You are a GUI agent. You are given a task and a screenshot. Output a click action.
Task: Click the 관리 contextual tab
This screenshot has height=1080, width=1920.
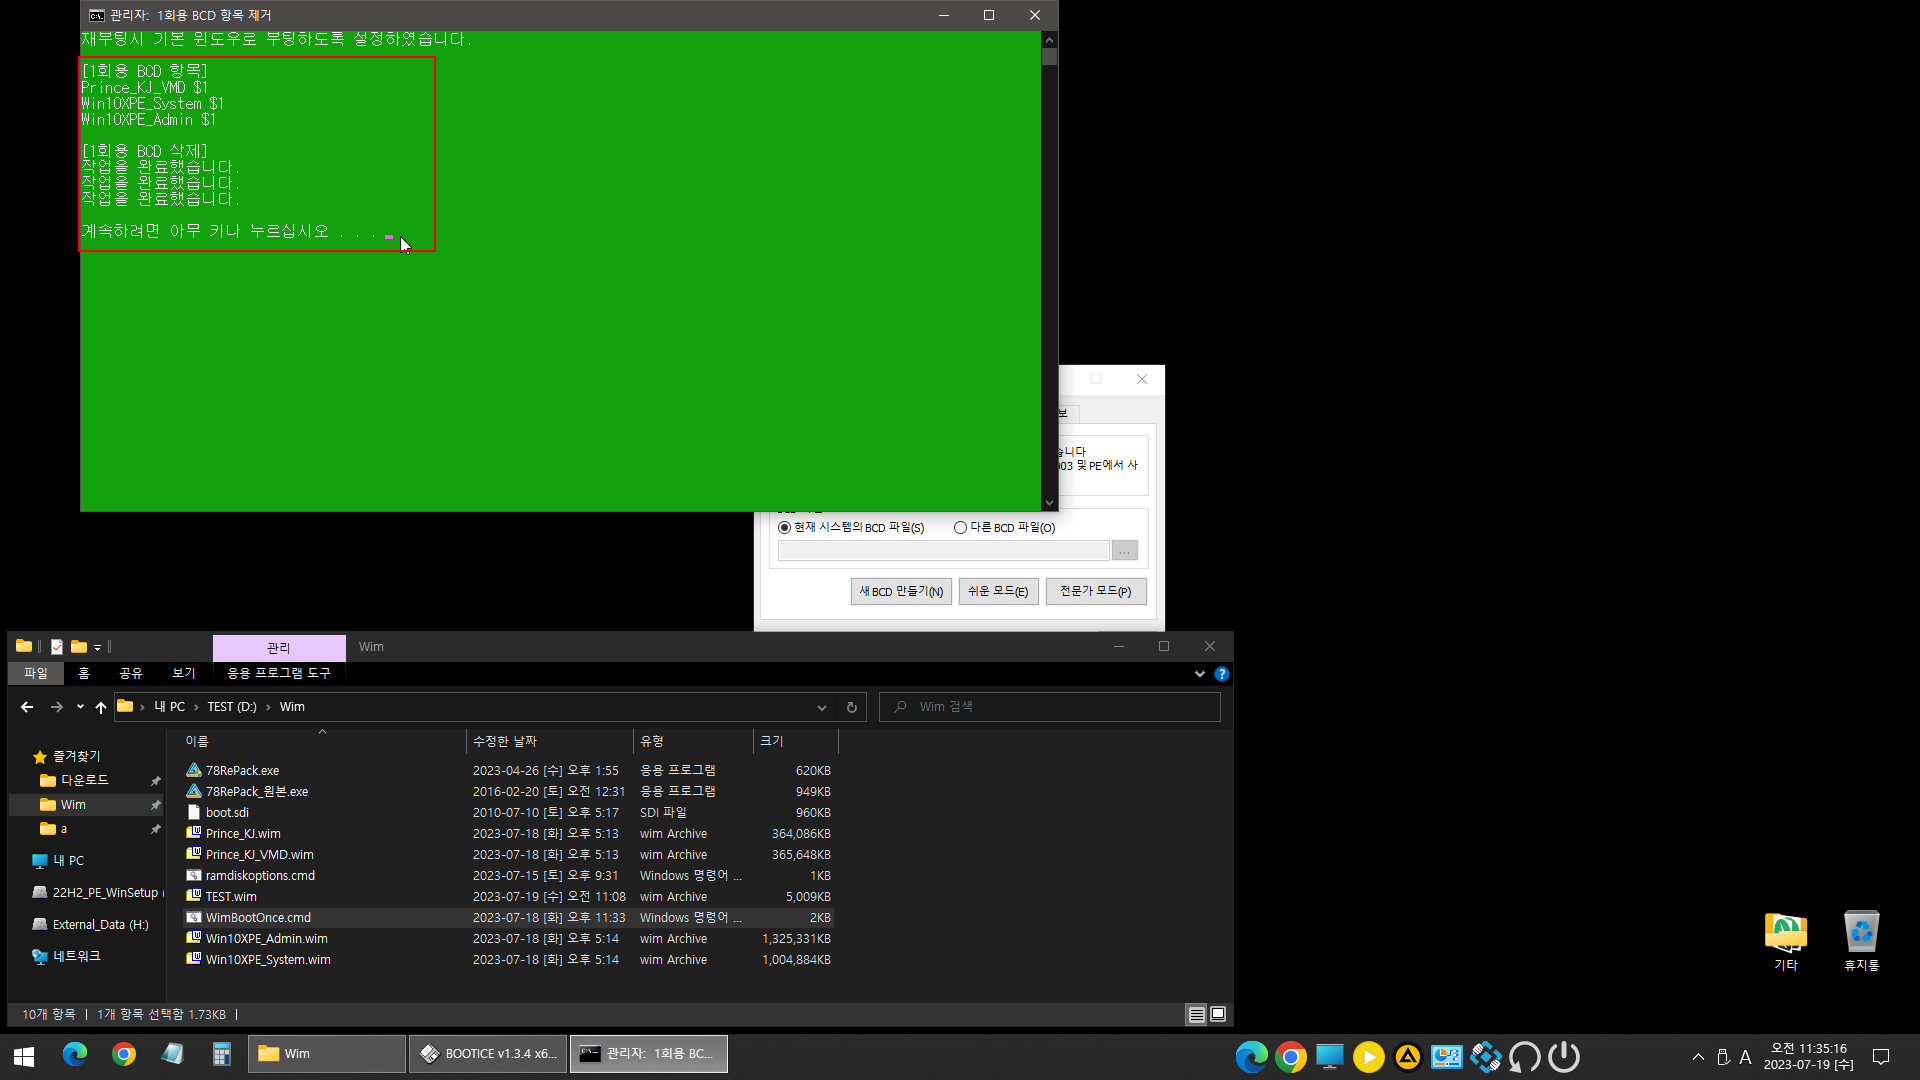pos(279,648)
